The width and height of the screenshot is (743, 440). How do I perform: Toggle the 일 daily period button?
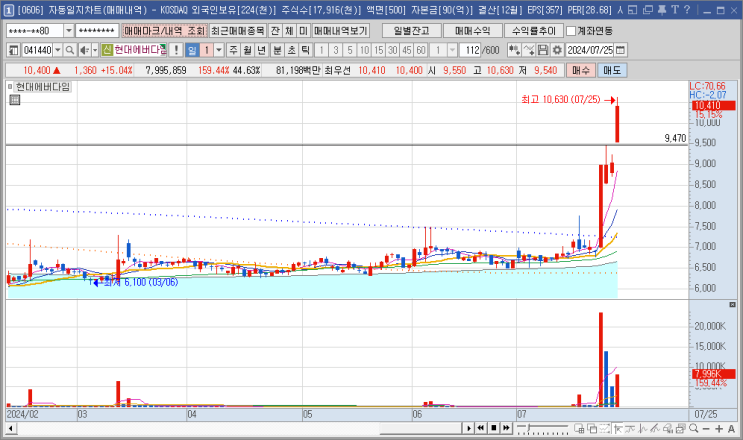192,50
